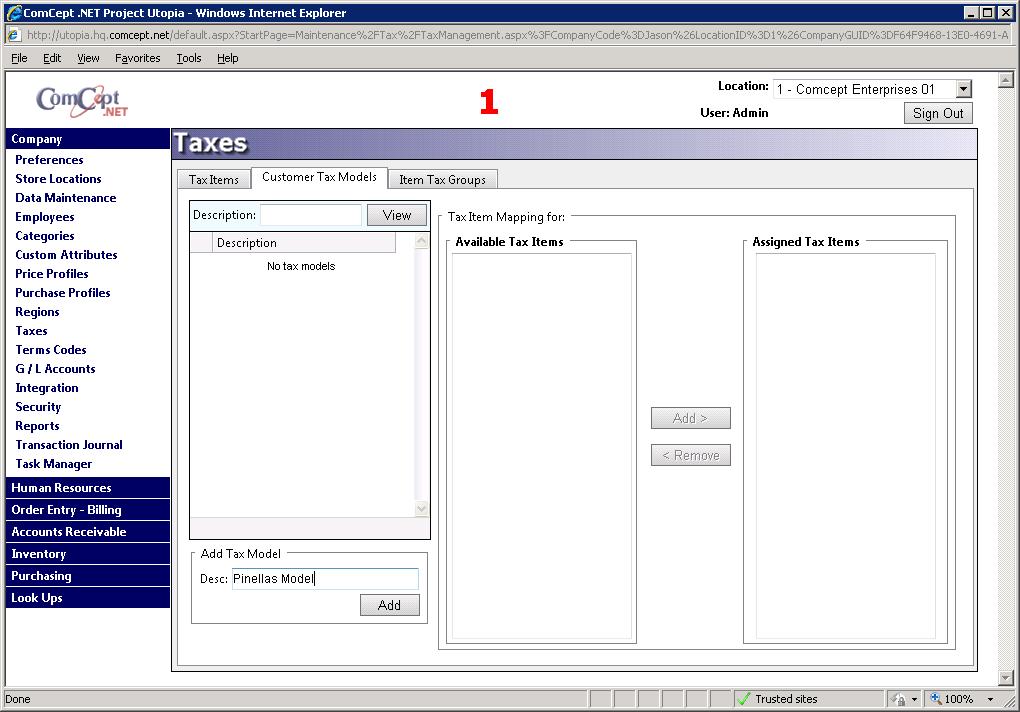Image resolution: width=1020 pixels, height=712 pixels.
Task: Click the Internet Explorer page icon in title bar
Action: click(14, 13)
